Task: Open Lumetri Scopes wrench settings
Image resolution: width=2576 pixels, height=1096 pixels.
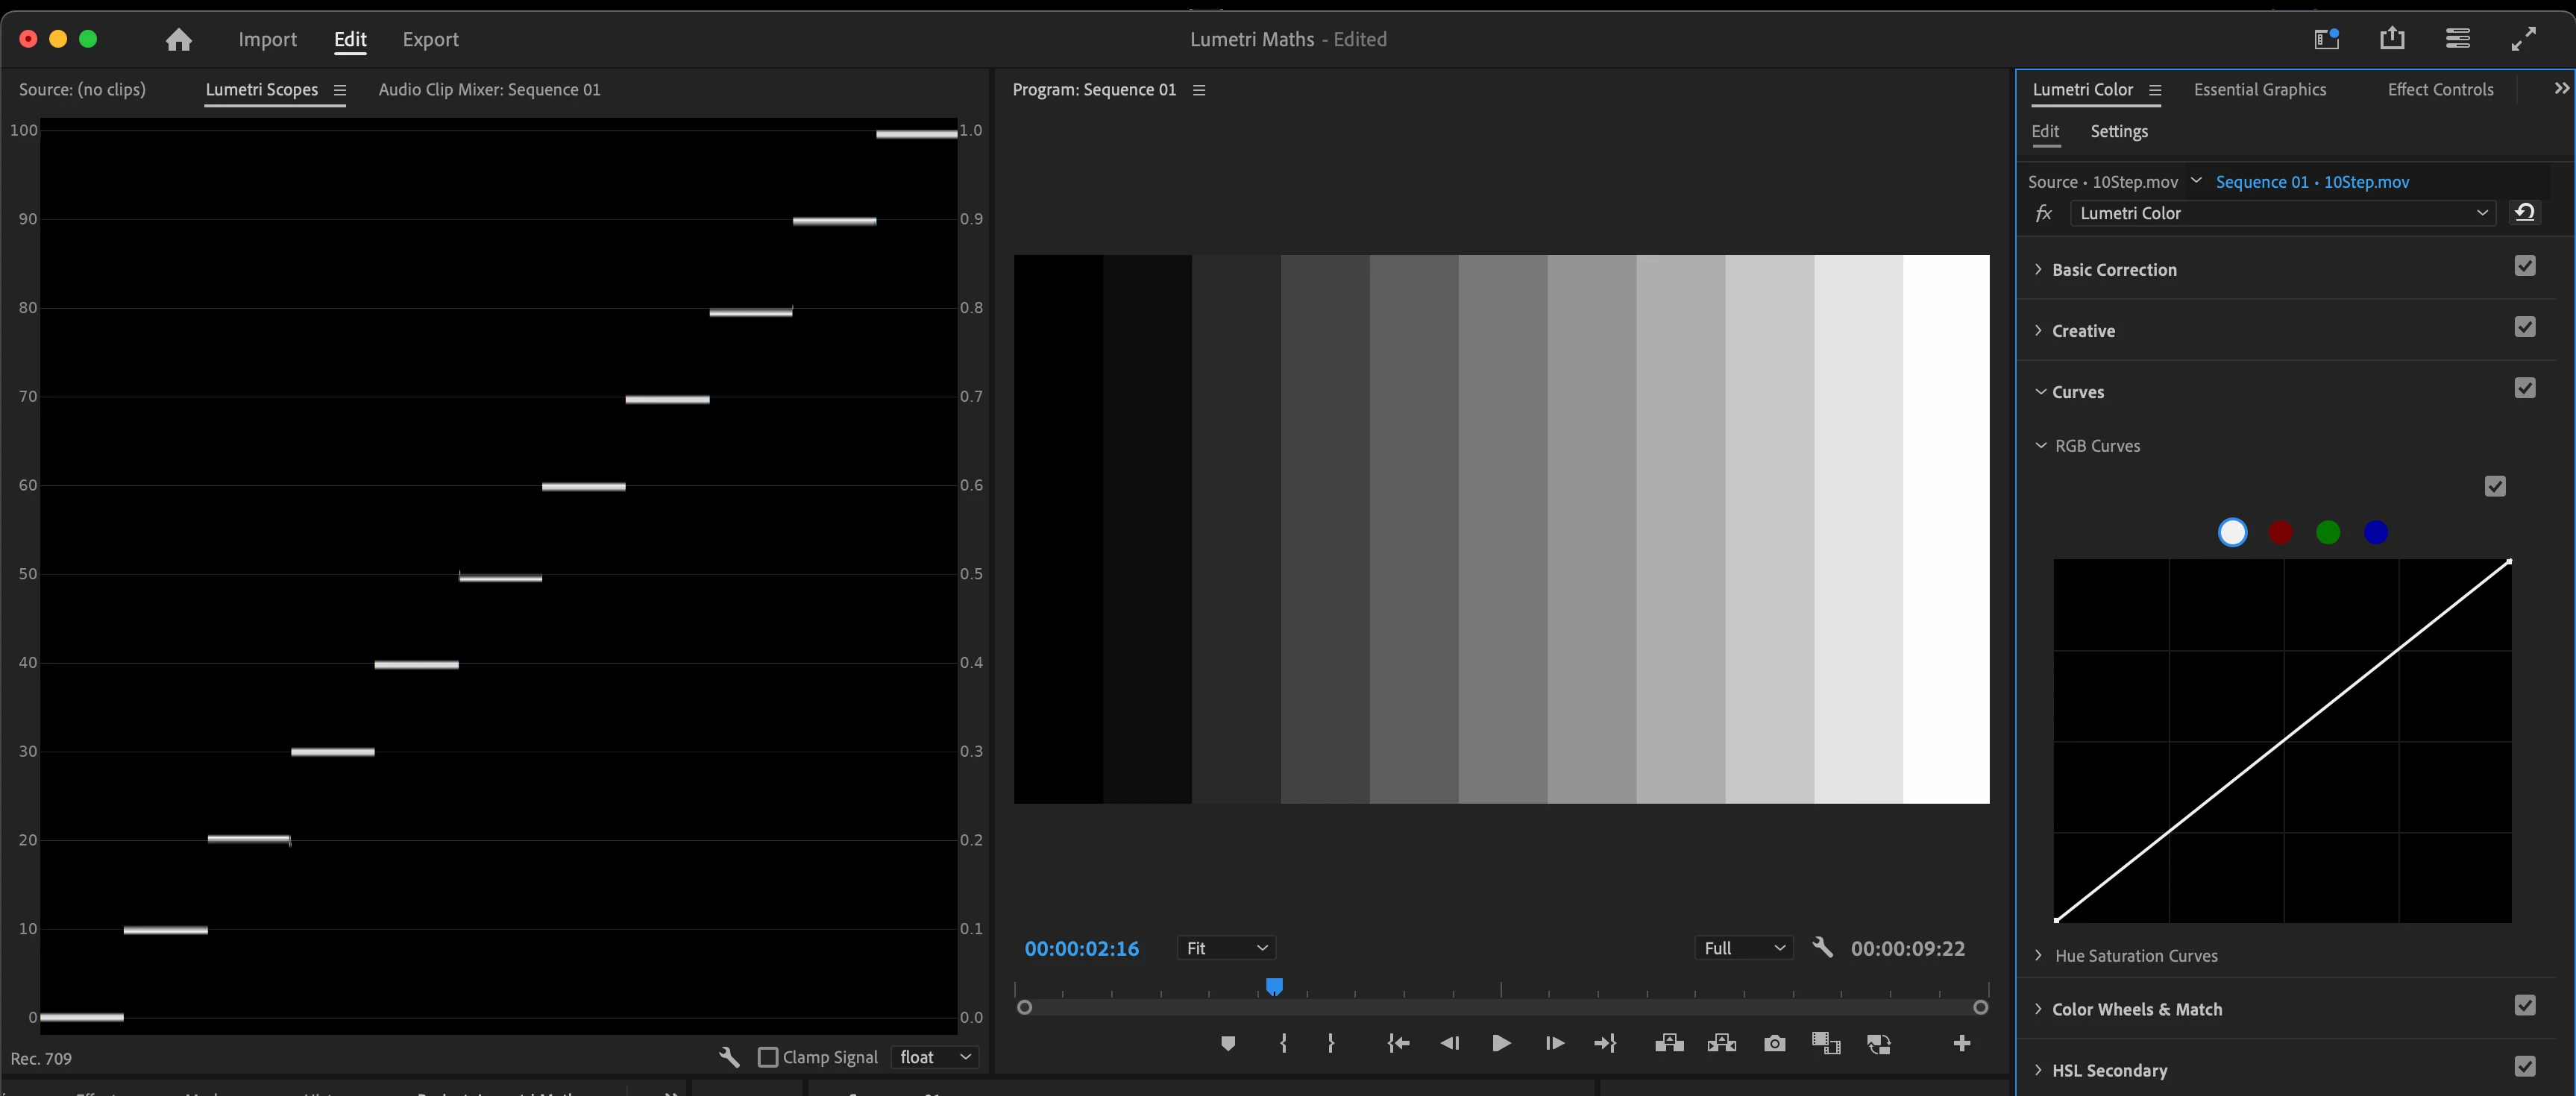Action: click(729, 1057)
